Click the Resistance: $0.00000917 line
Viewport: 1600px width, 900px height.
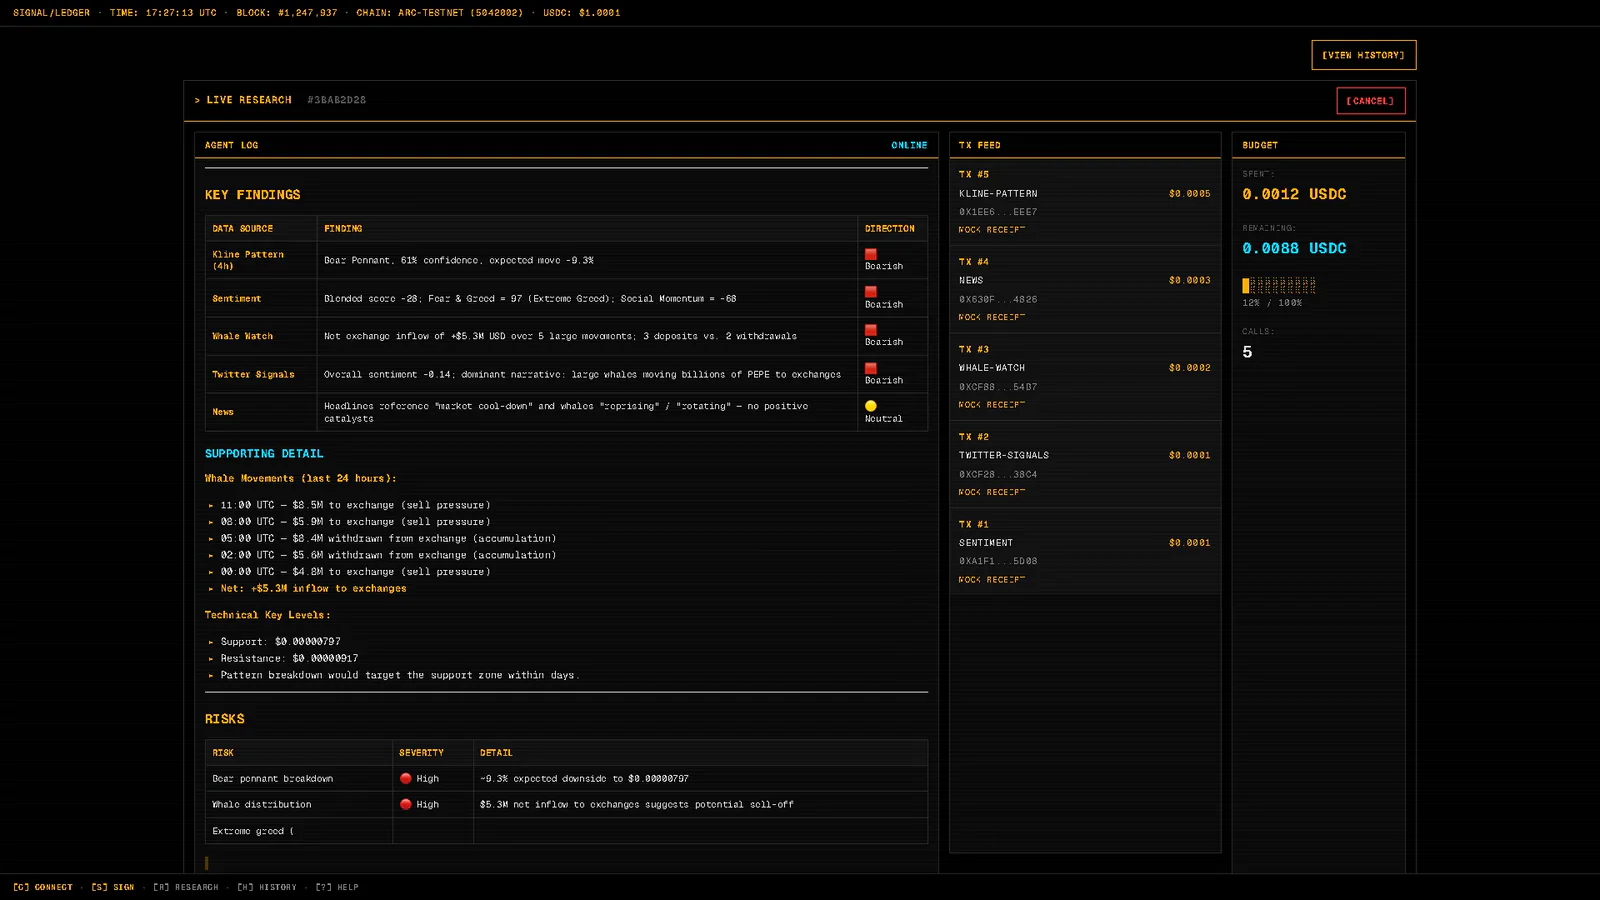[289, 658]
